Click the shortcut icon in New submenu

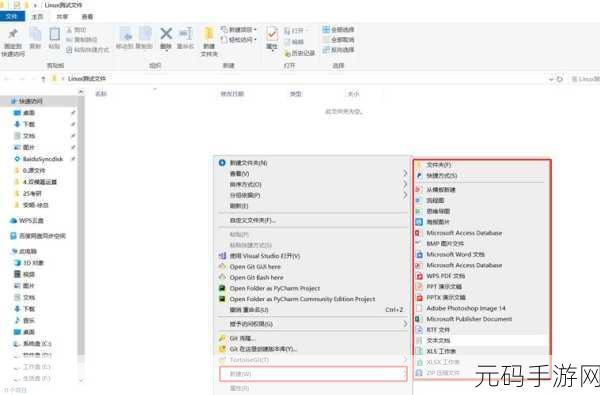click(x=419, y=175)
